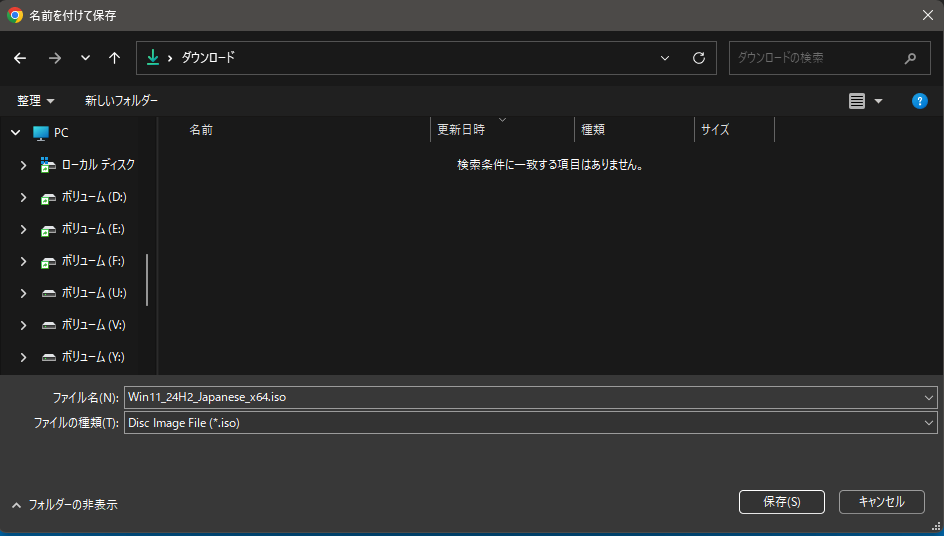
Task: Expand ボリューム (F:) node
Action: pyautogui.click(x=23, y=261)
